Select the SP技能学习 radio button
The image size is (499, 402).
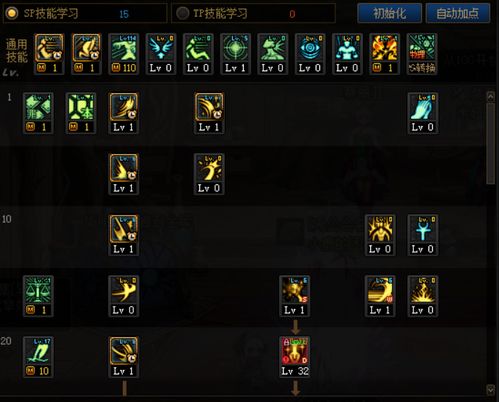point(12,13)
